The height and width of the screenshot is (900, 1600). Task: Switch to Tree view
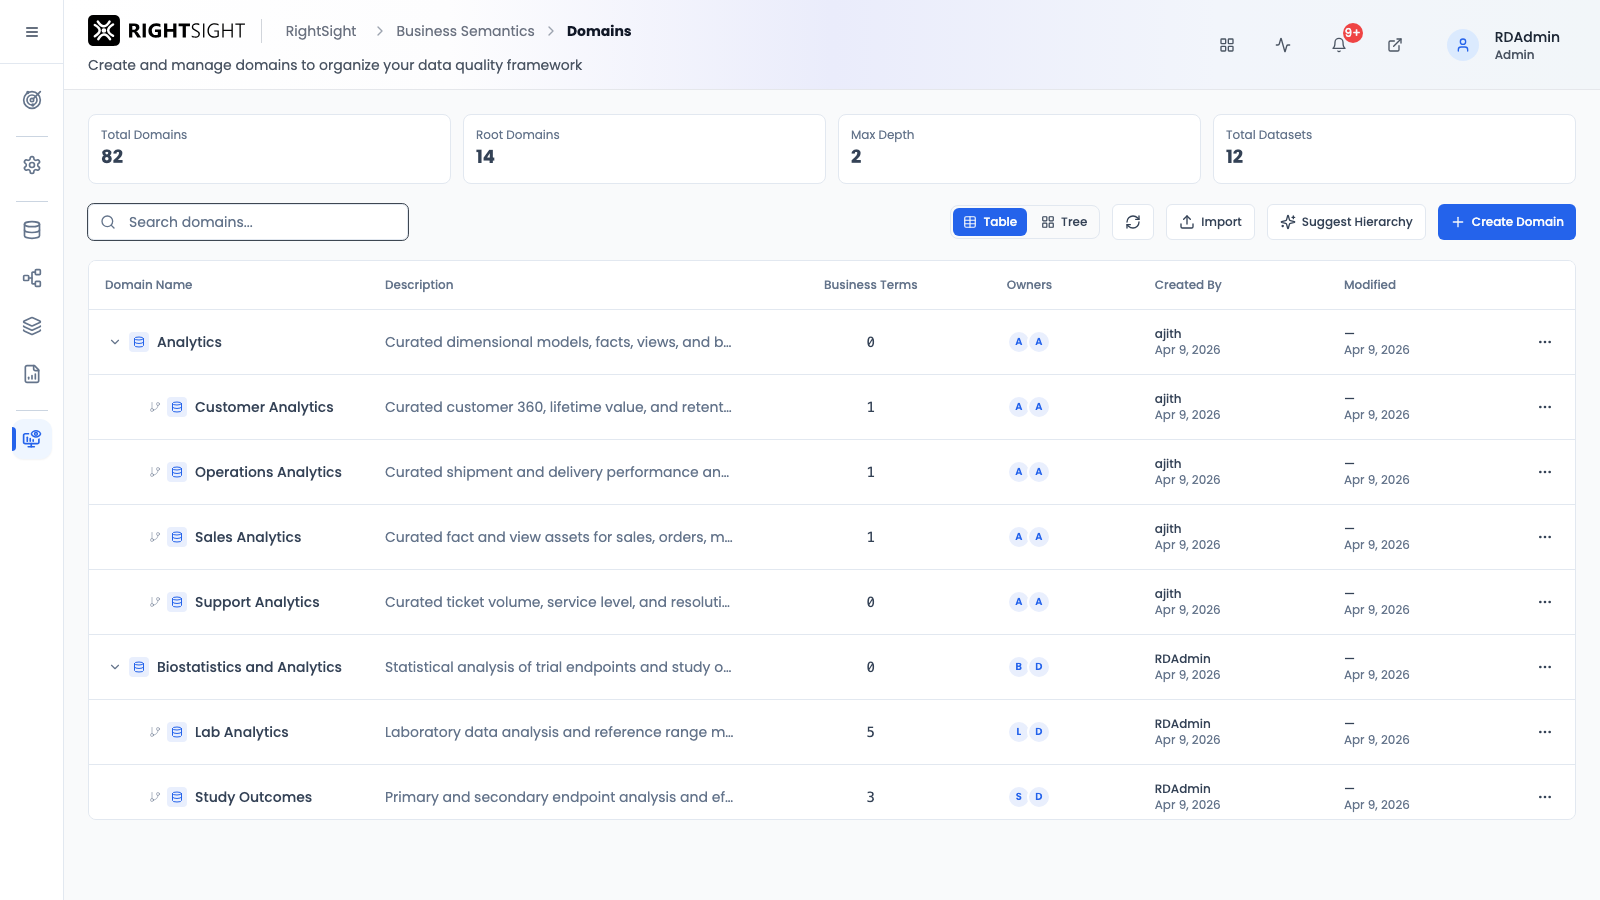(1064, 222)
